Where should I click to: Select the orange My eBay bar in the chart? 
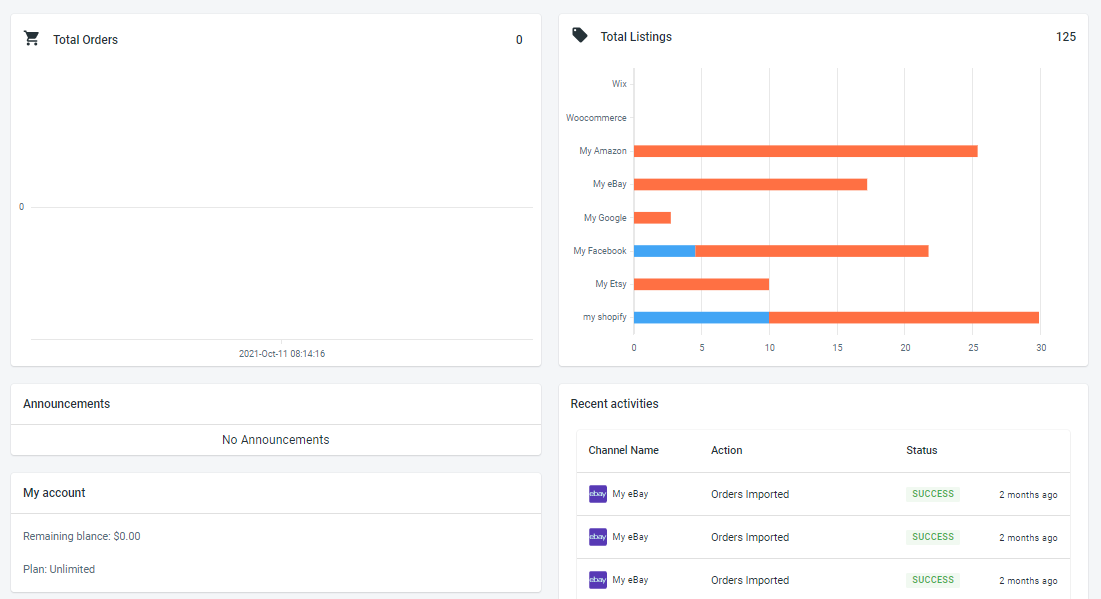tap(751, 184)
